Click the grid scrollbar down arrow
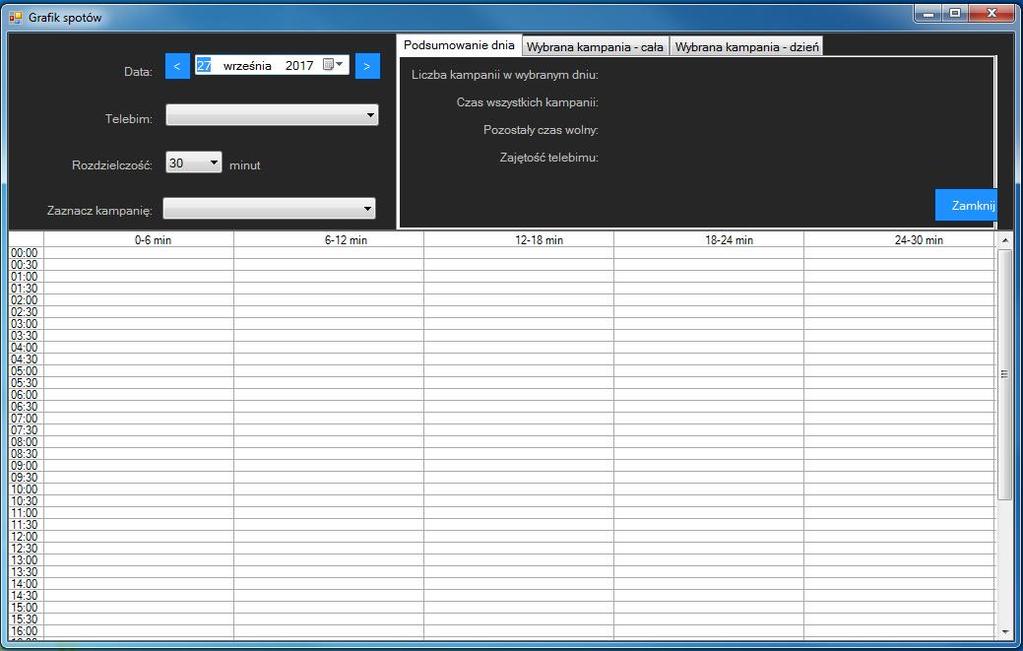1023x651 pixels. [x=1005, y=631]
